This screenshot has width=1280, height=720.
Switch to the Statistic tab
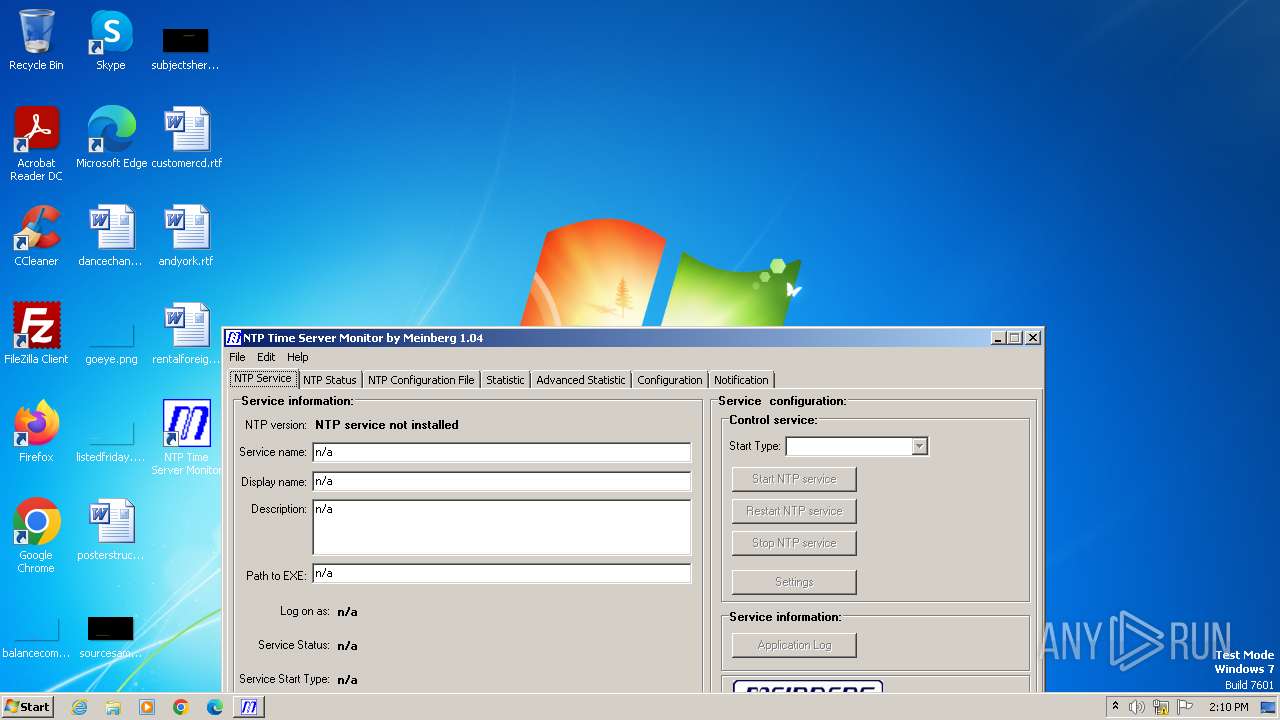tap(505, 380)
